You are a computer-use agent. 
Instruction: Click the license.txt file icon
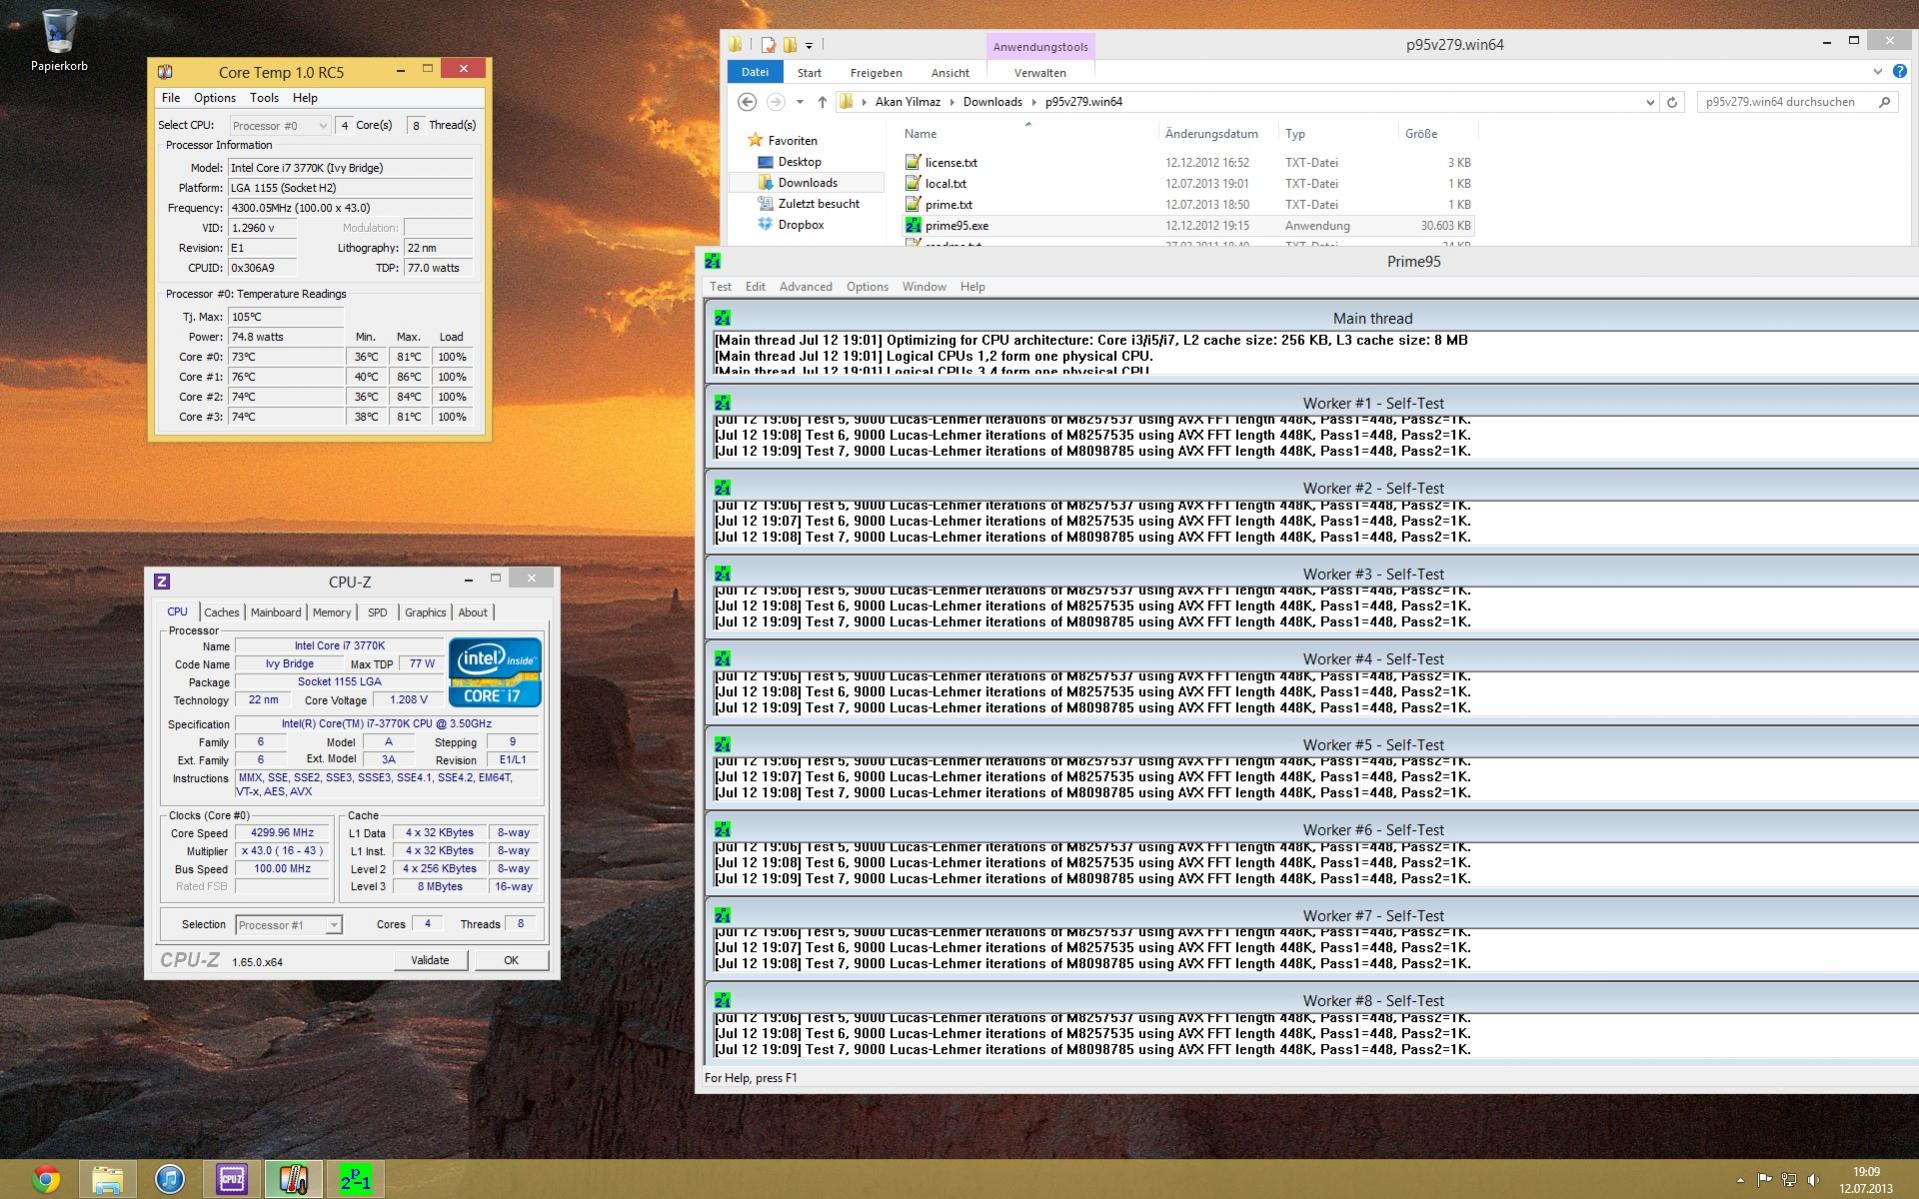913,162
